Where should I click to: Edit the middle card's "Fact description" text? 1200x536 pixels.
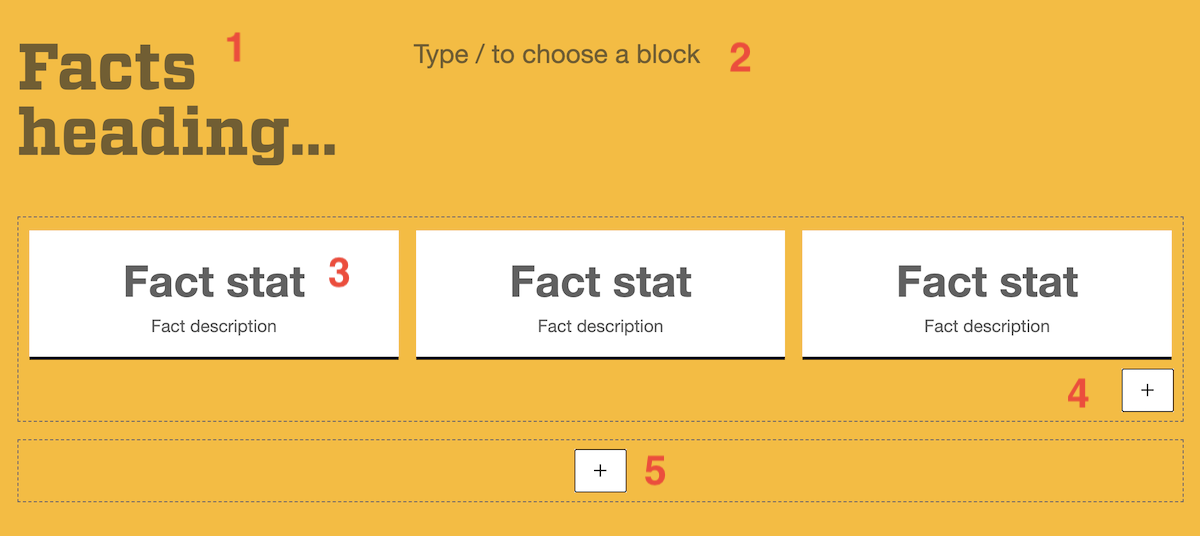click(x=600, y=326)
